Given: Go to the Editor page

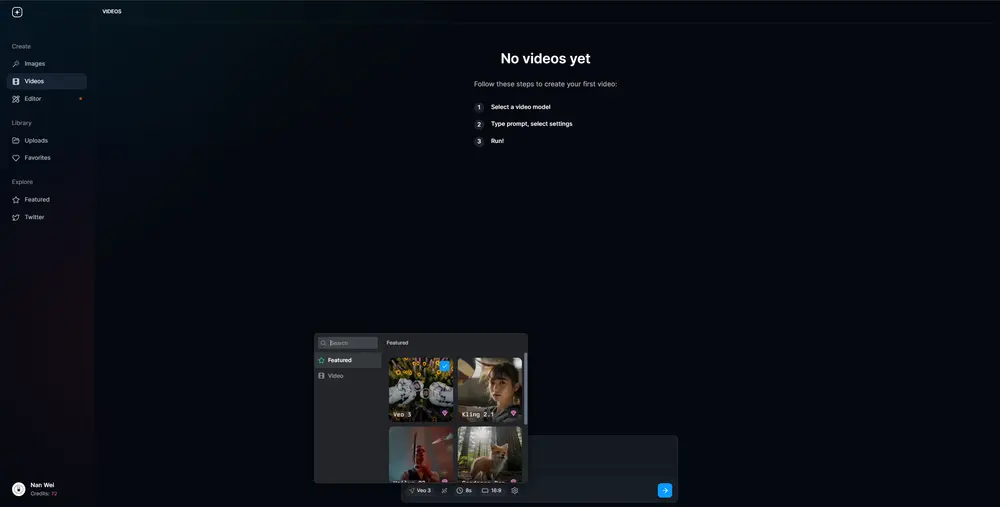Looking at the screenshot, I should click(x=33, y=99).
